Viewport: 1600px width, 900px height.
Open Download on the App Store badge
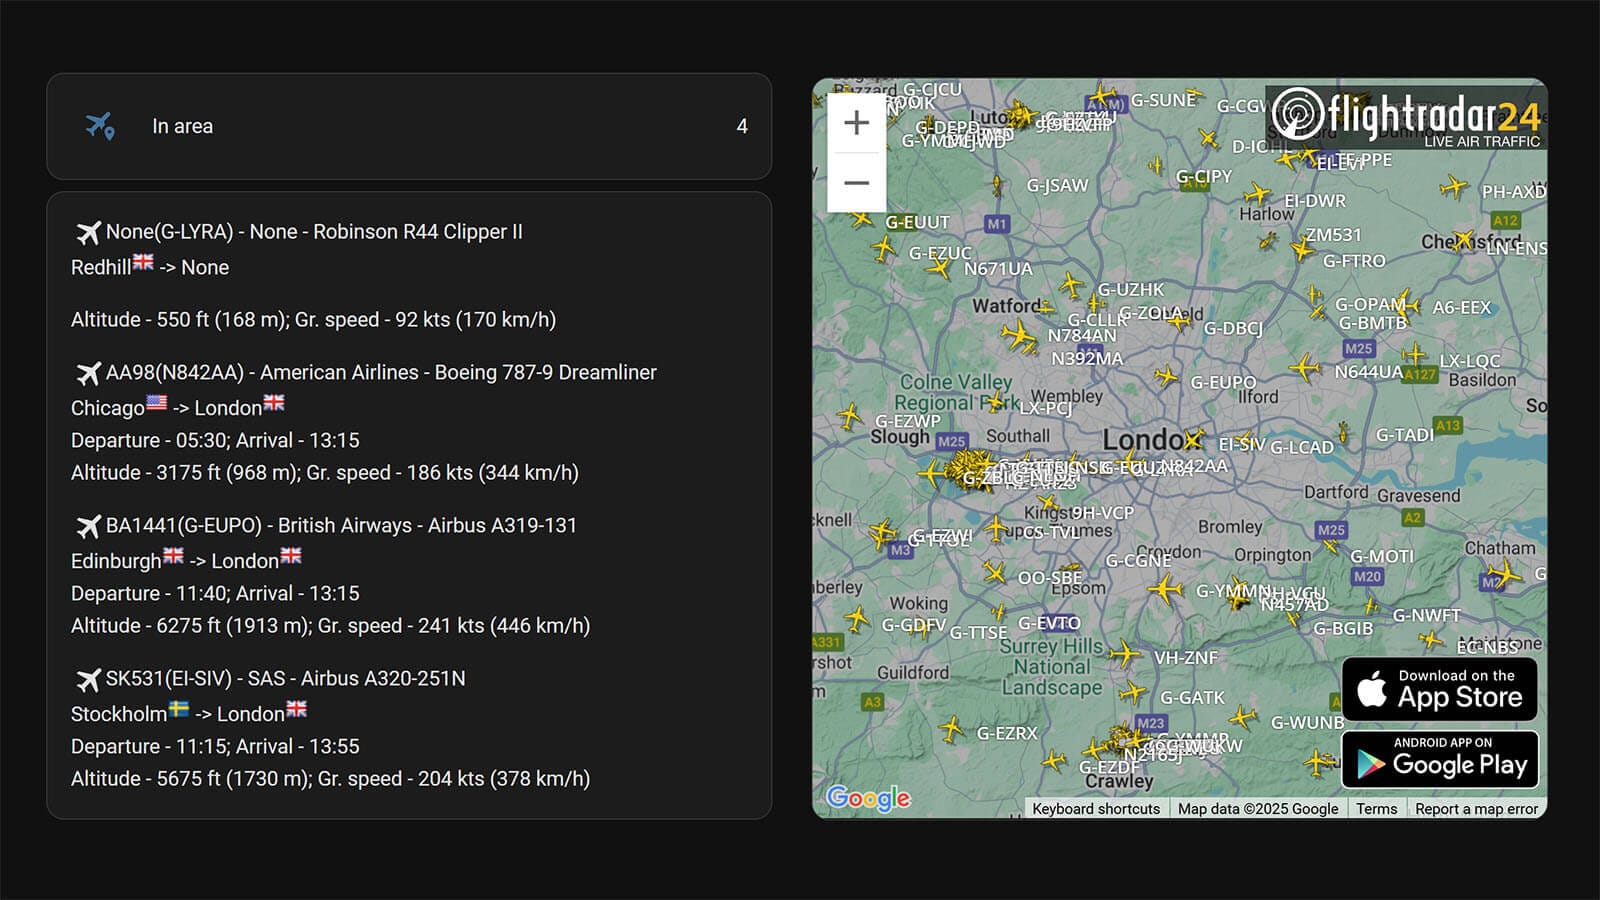point(1439,689)
